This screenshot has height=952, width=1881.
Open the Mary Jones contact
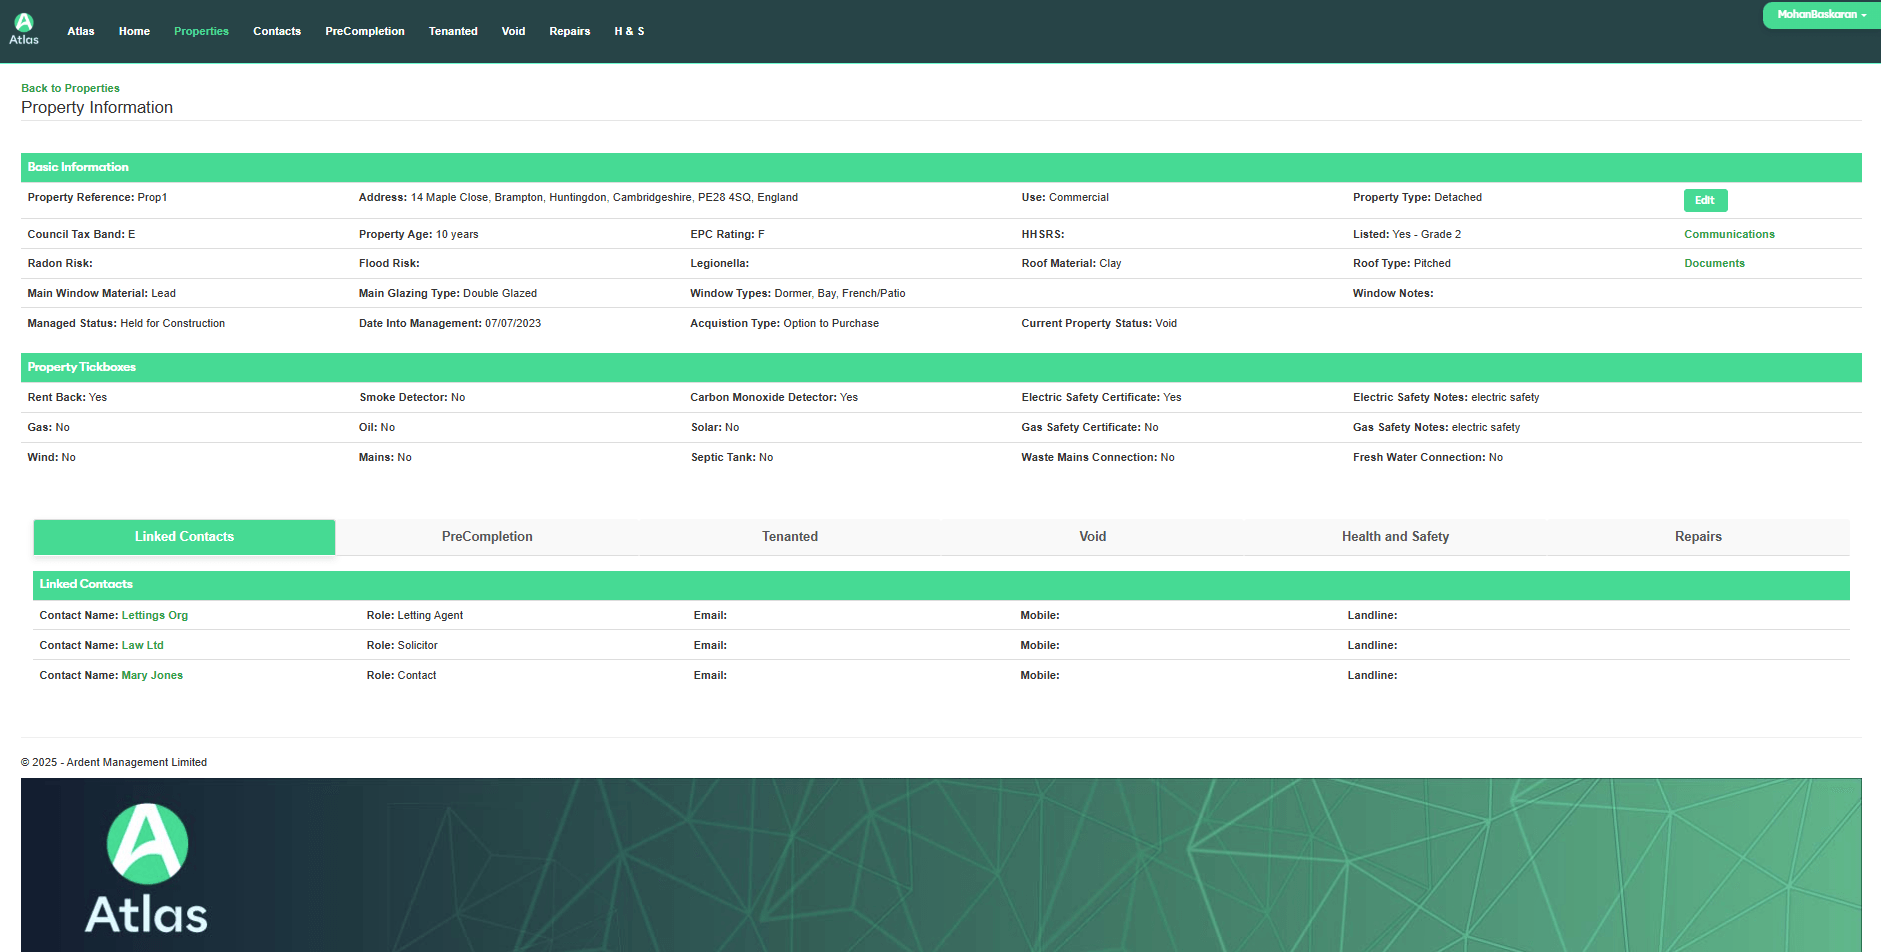point(152,676)
